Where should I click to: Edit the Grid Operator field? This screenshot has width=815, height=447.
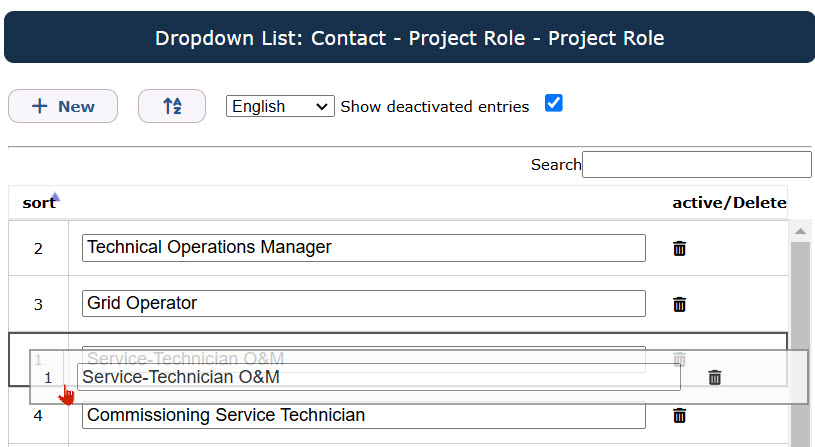pos(364,304)
